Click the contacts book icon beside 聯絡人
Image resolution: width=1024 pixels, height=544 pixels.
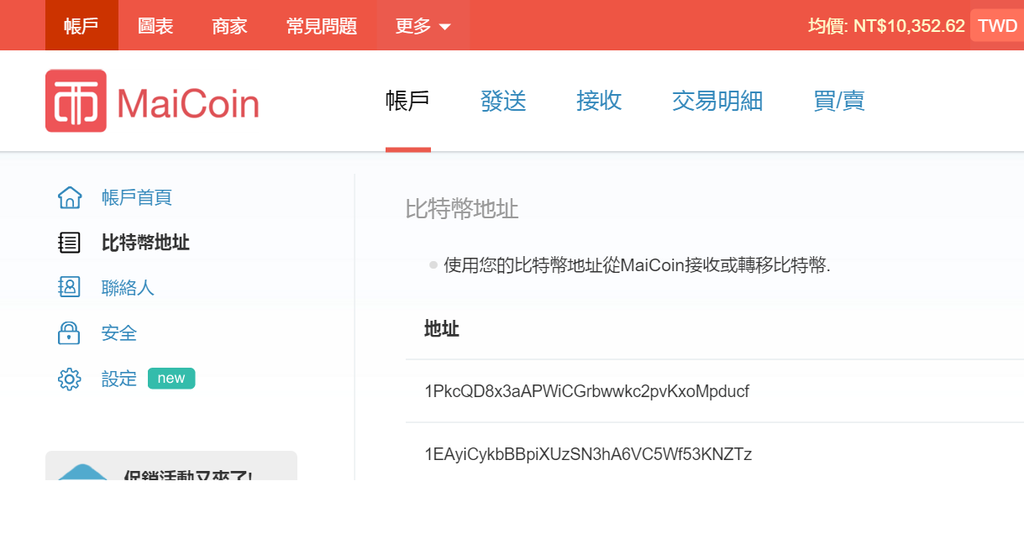[x=69, y=287]
